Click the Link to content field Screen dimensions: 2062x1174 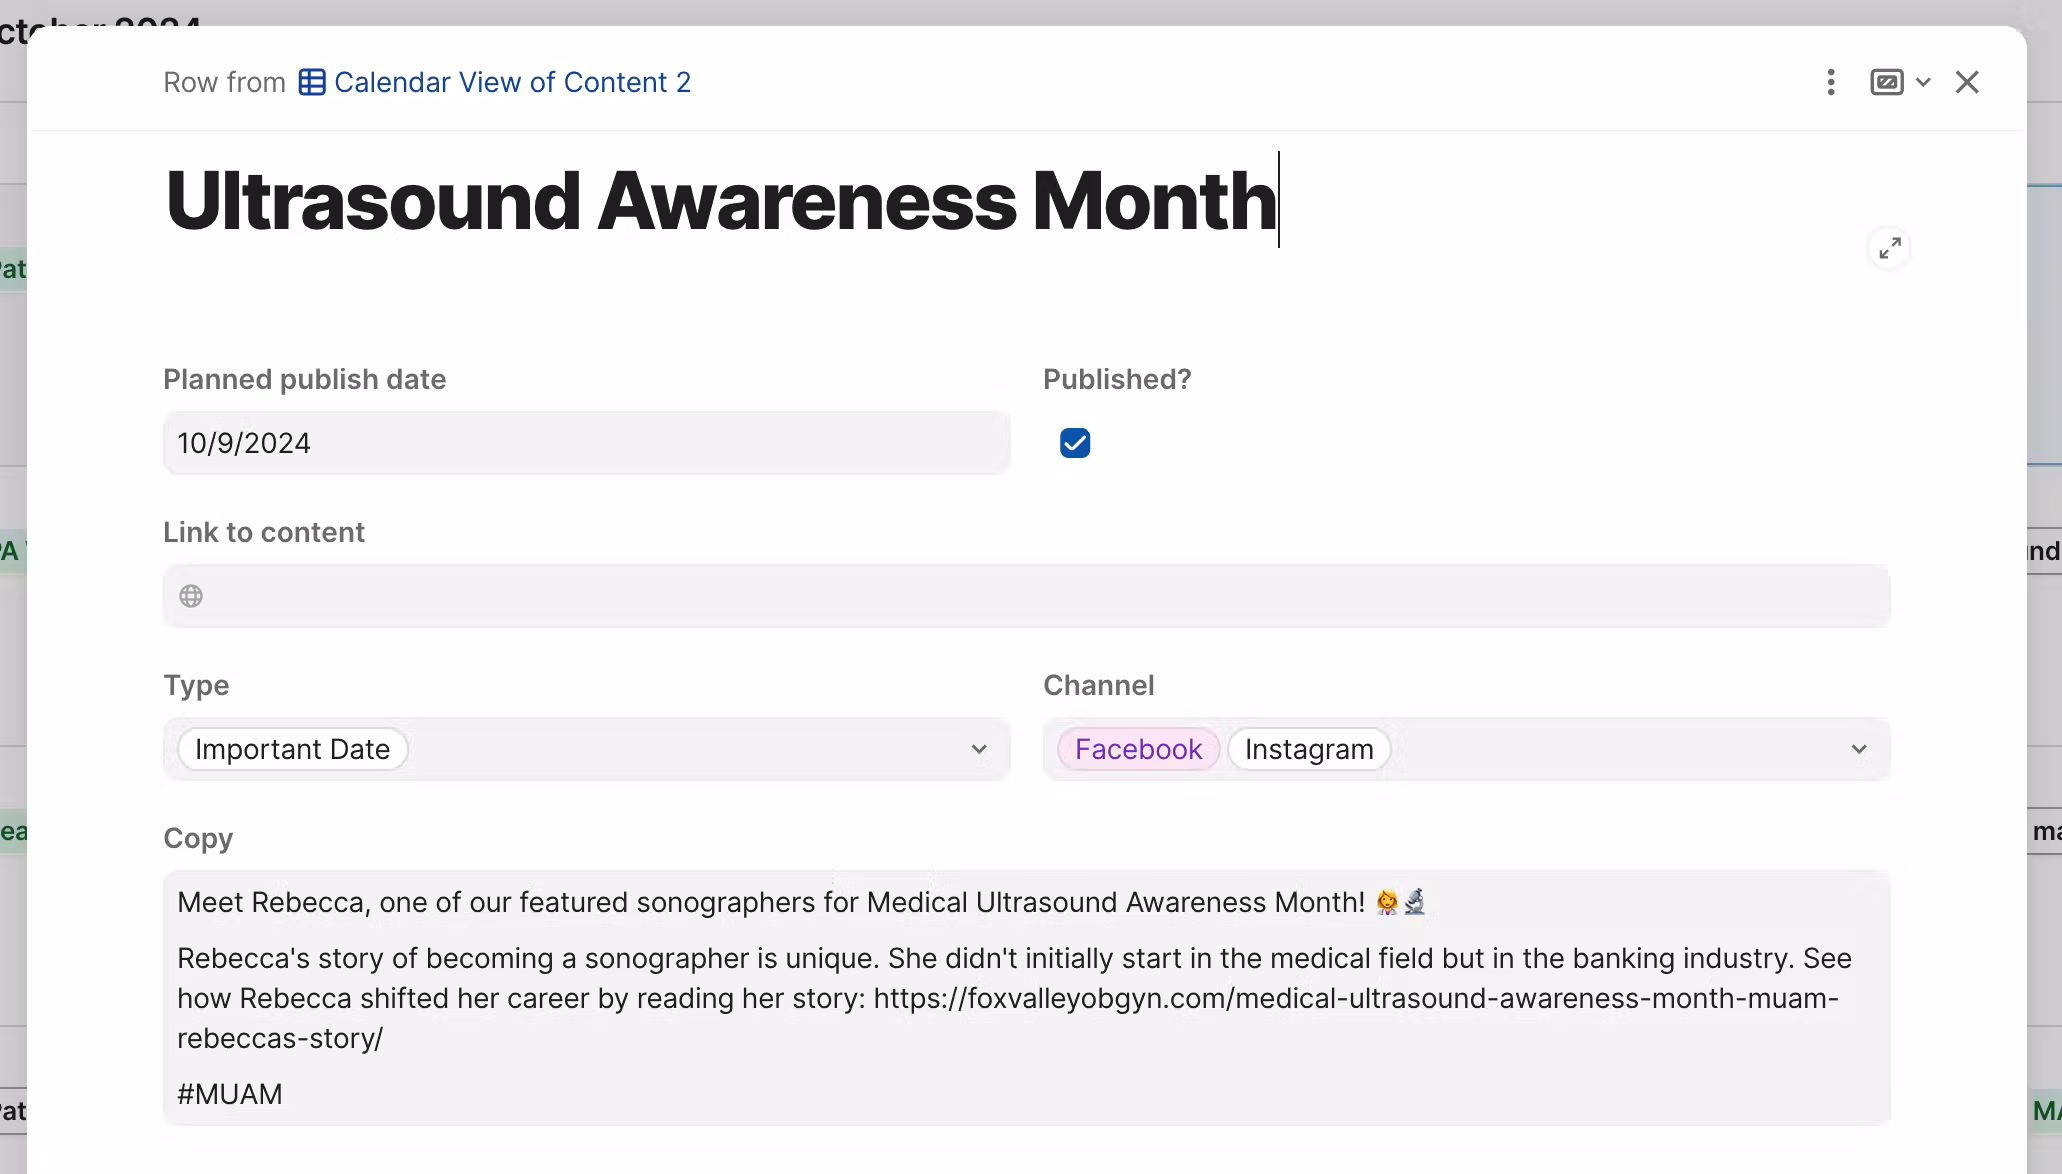tap(1026, 596)
